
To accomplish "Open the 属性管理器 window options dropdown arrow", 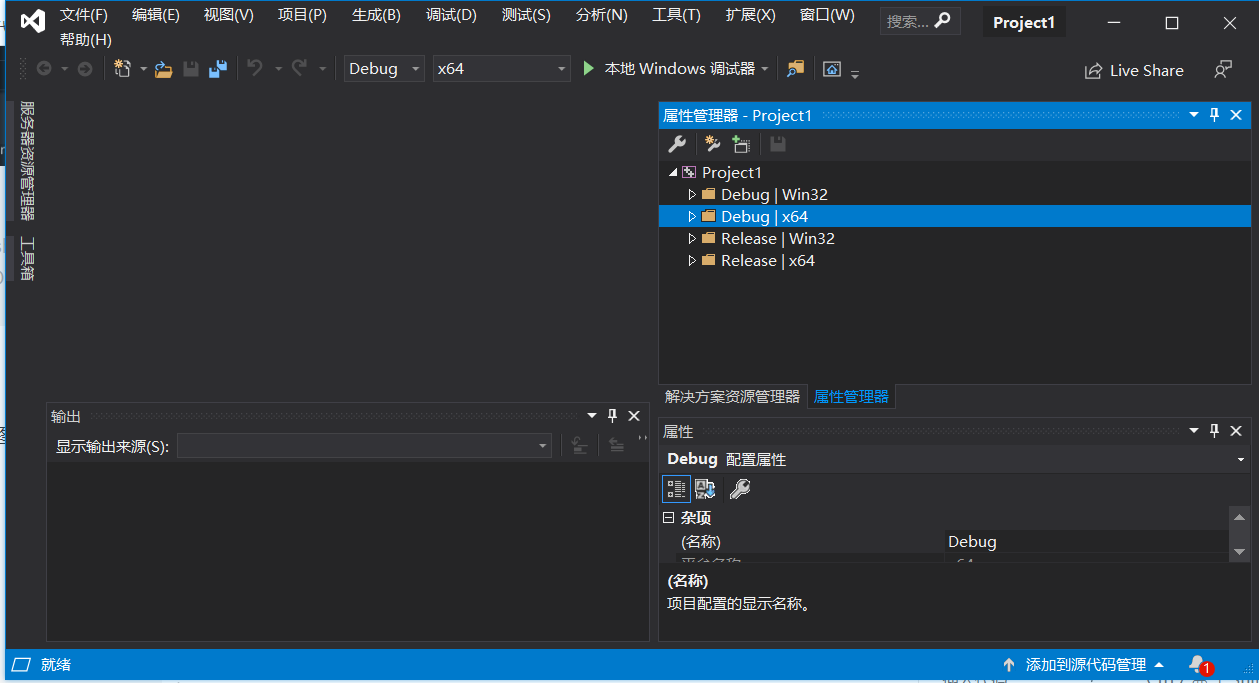I will (x=1194, y=115).
